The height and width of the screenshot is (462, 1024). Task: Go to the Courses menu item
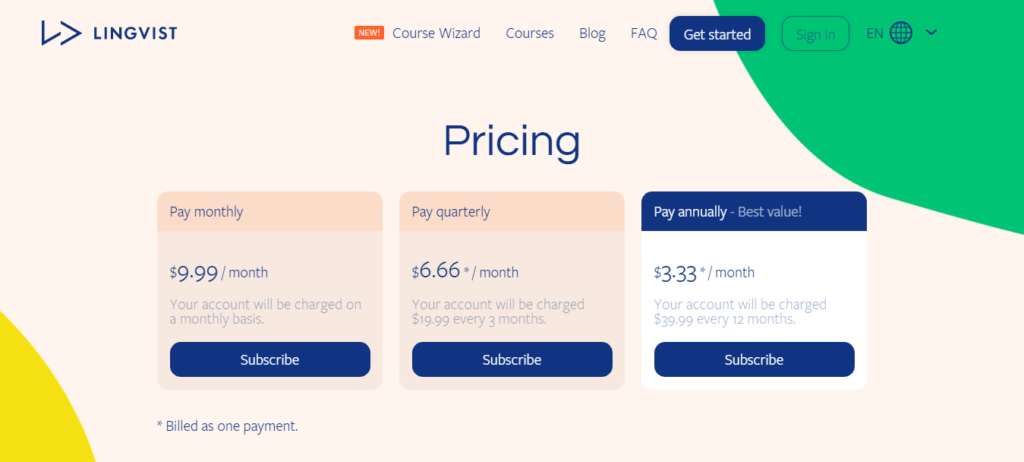pos(529,33)
